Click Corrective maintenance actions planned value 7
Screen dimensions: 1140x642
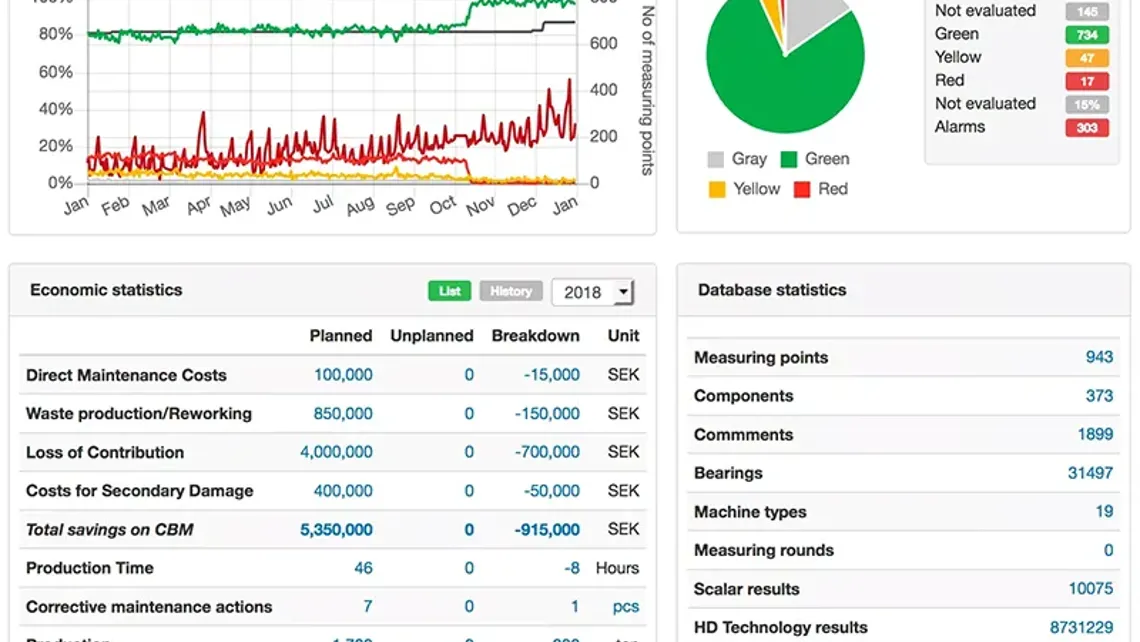coord(367,606)
